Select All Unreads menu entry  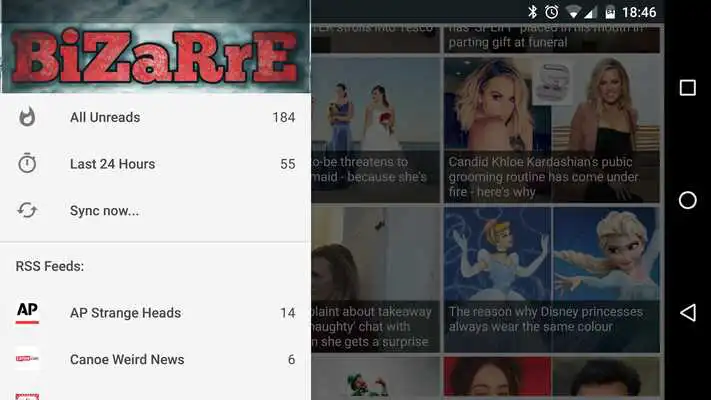[156, 117]
